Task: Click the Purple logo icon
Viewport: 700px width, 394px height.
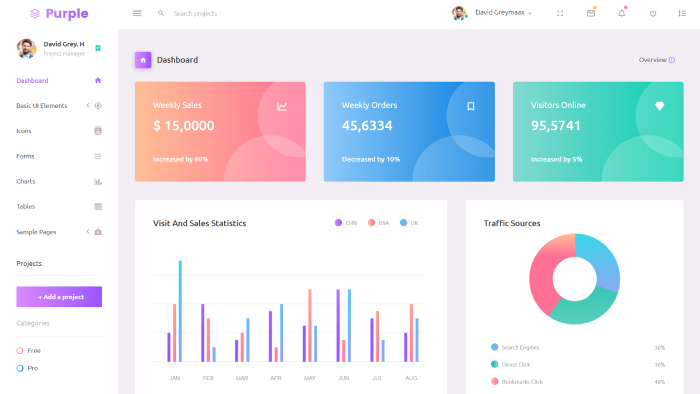Action: [x=35, y=14]
